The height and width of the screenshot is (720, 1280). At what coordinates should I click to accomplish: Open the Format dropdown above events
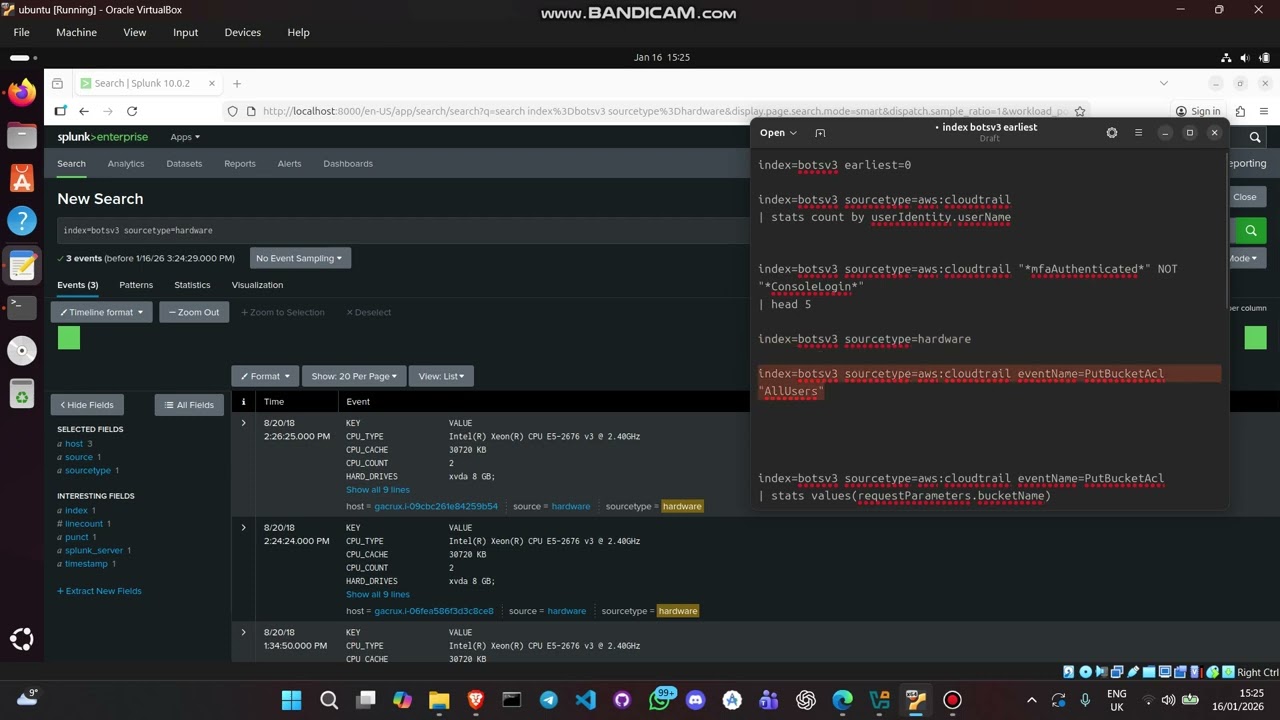coord(265,376)
